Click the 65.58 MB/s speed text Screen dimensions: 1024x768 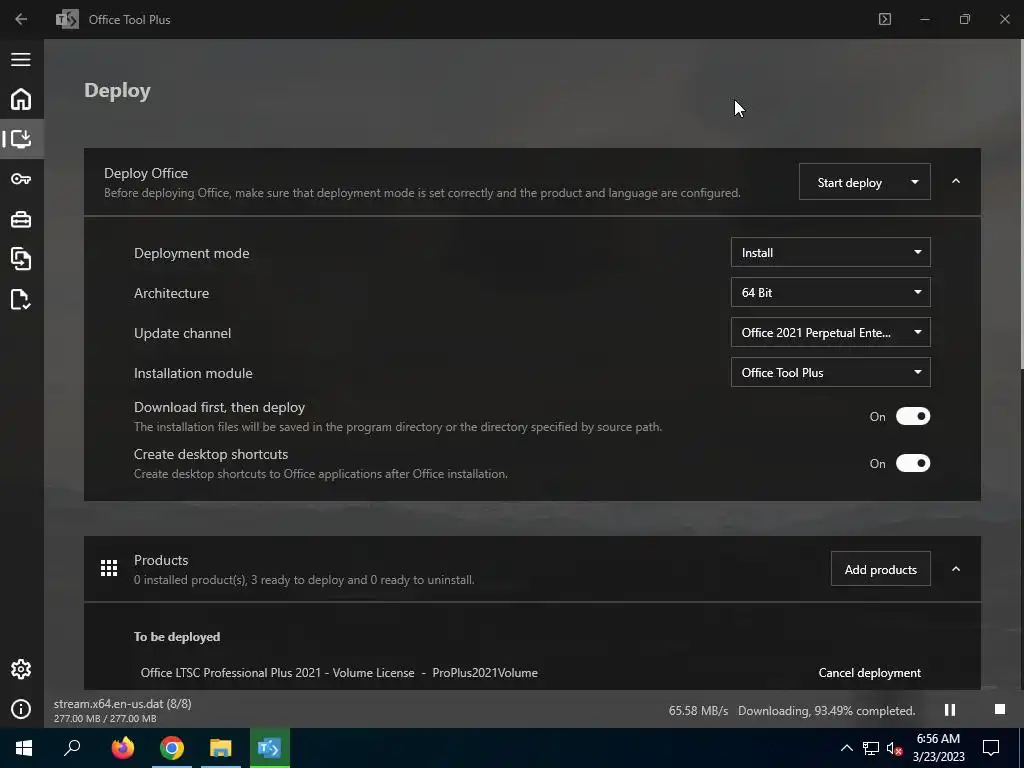click(698, 711)
